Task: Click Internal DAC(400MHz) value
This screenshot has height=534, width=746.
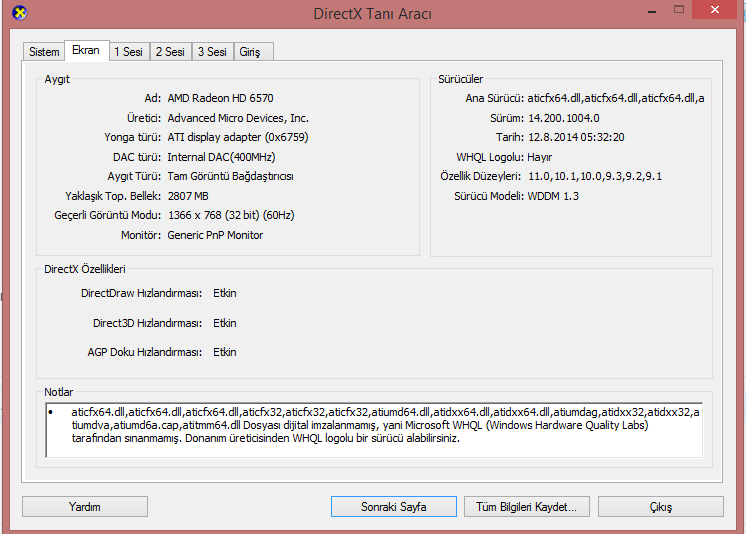Action: 221,157
